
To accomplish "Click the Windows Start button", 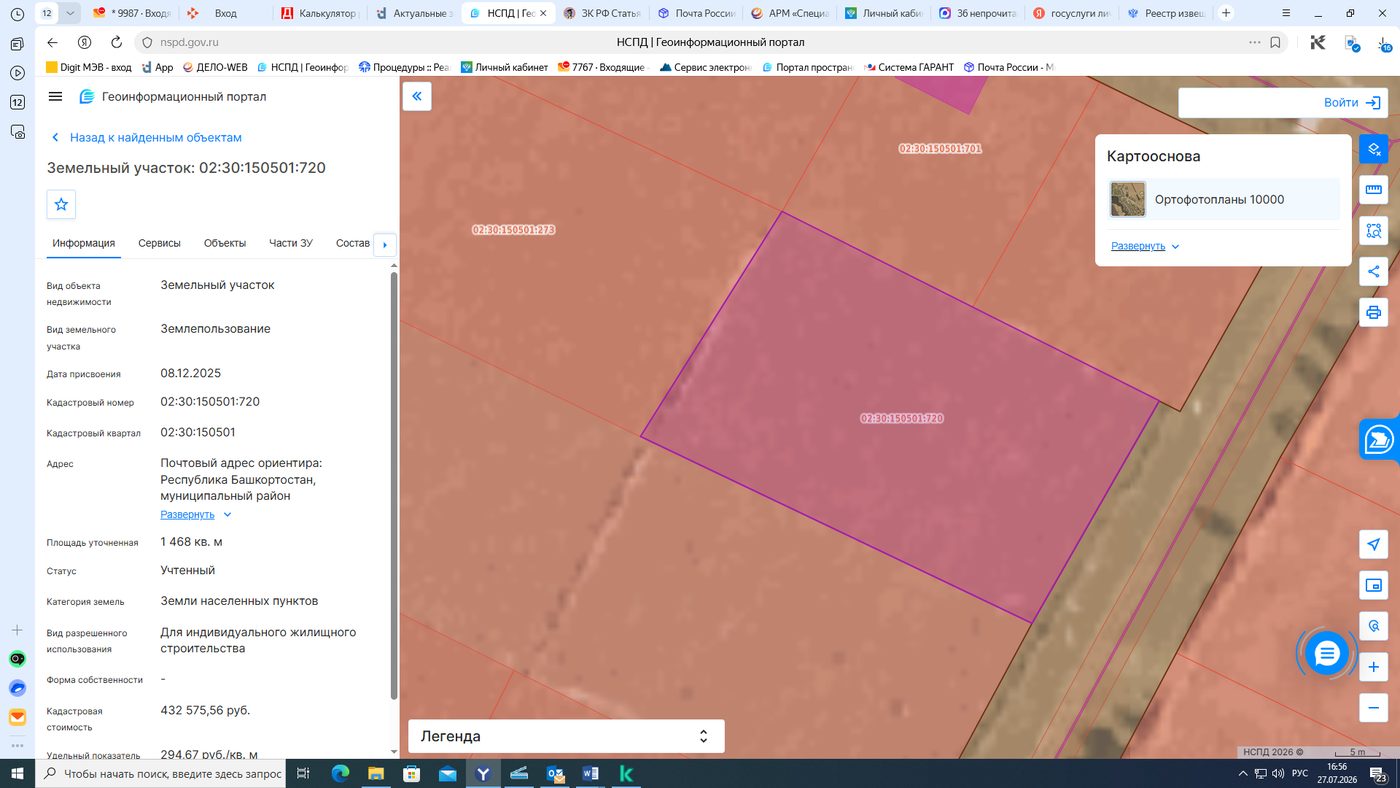I will [17, 774].
